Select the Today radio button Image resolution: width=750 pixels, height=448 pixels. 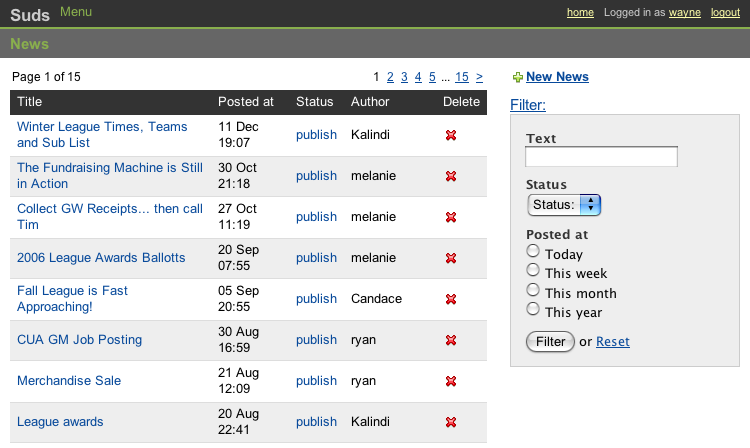click(533, 252)
